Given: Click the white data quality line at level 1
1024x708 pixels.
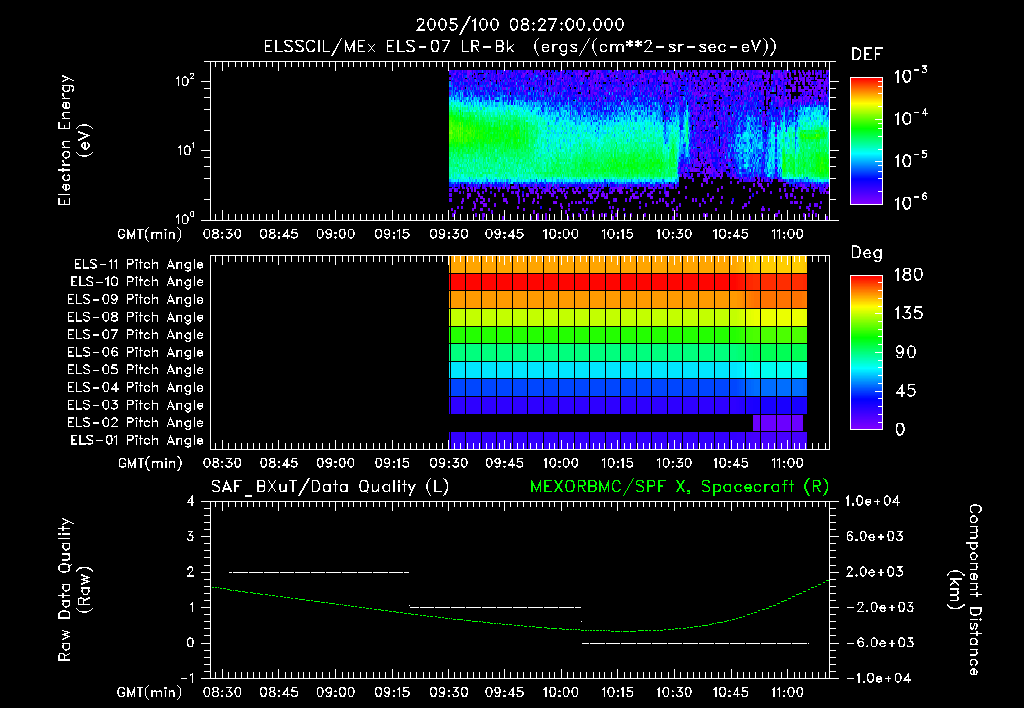Looking at the screenshot, I should [495, 607].
